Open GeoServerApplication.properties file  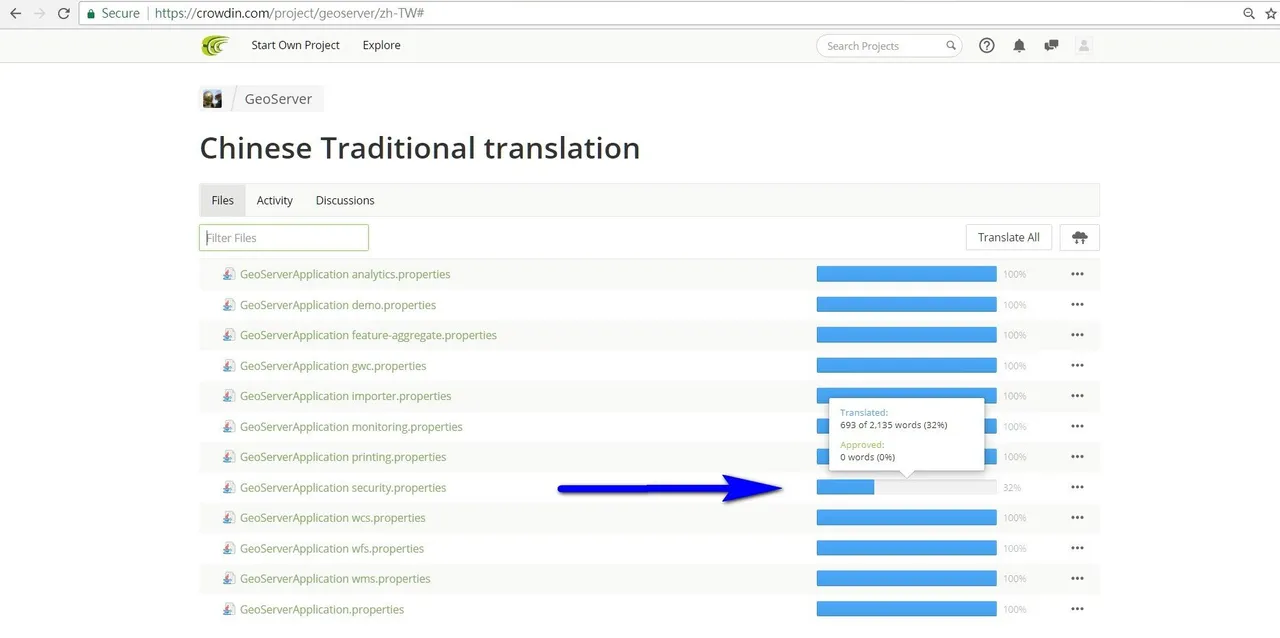click(x=322, y=610)
